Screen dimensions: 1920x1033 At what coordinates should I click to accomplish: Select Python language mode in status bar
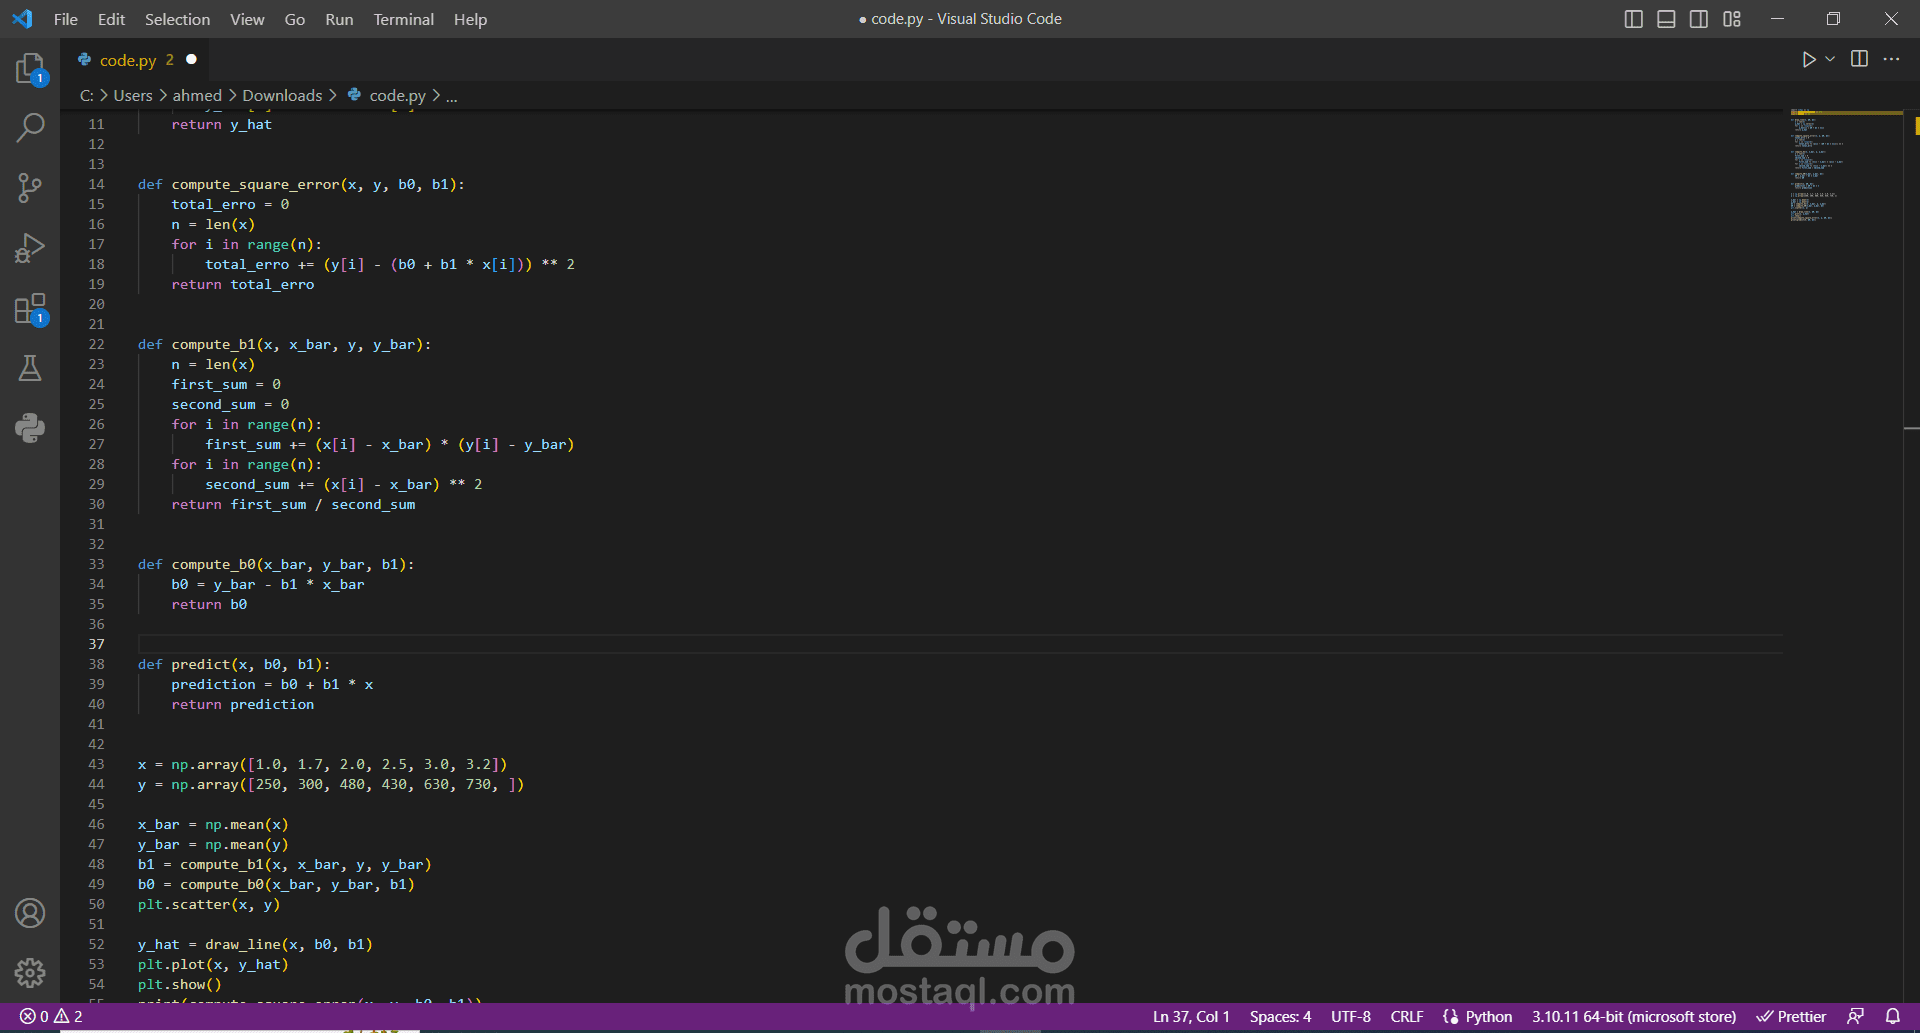click(x=1488, y=1017)
